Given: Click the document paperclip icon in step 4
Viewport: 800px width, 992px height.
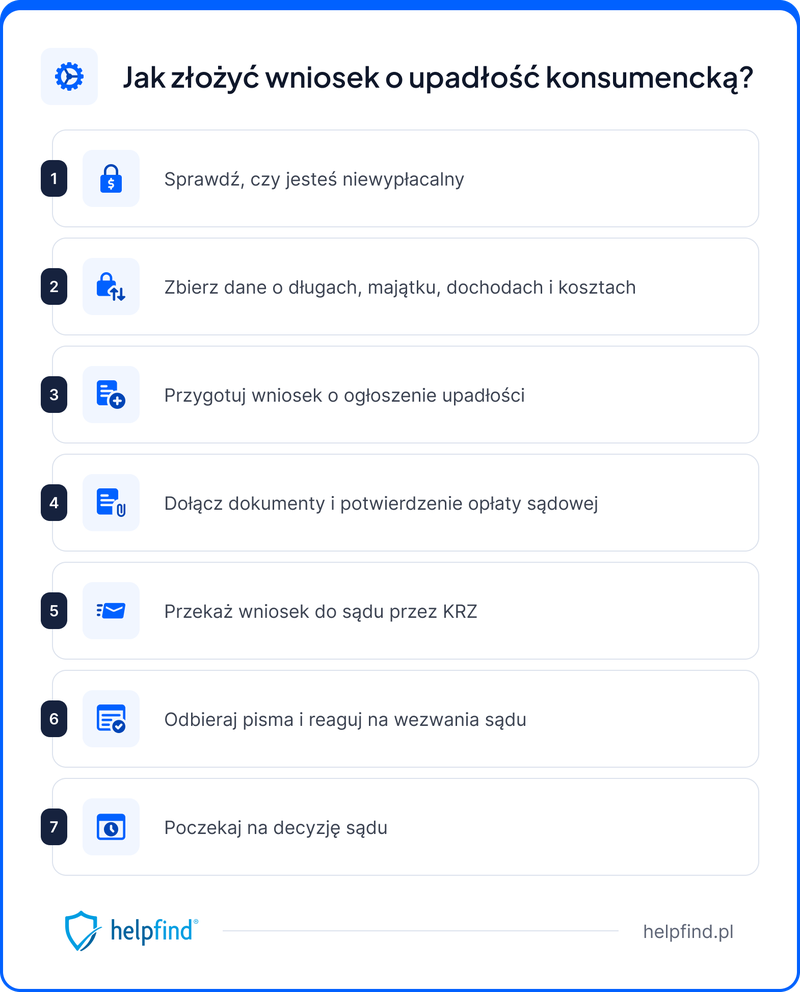Looking at the screenshot, I should (111, 503).
